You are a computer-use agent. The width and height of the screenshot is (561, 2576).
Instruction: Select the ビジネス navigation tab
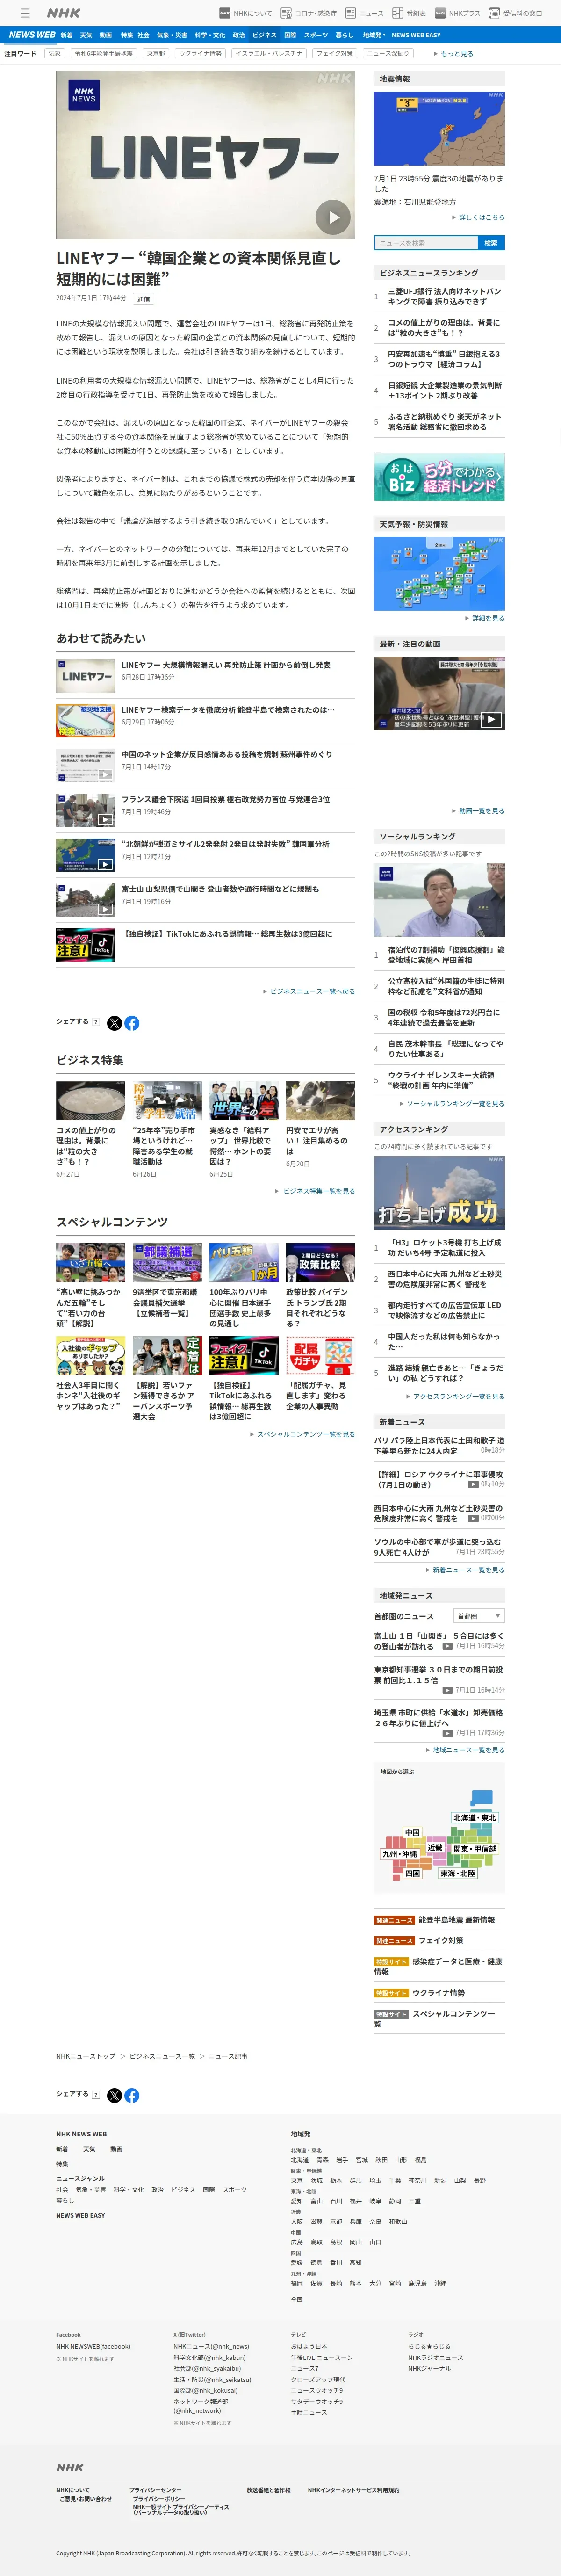264,35
